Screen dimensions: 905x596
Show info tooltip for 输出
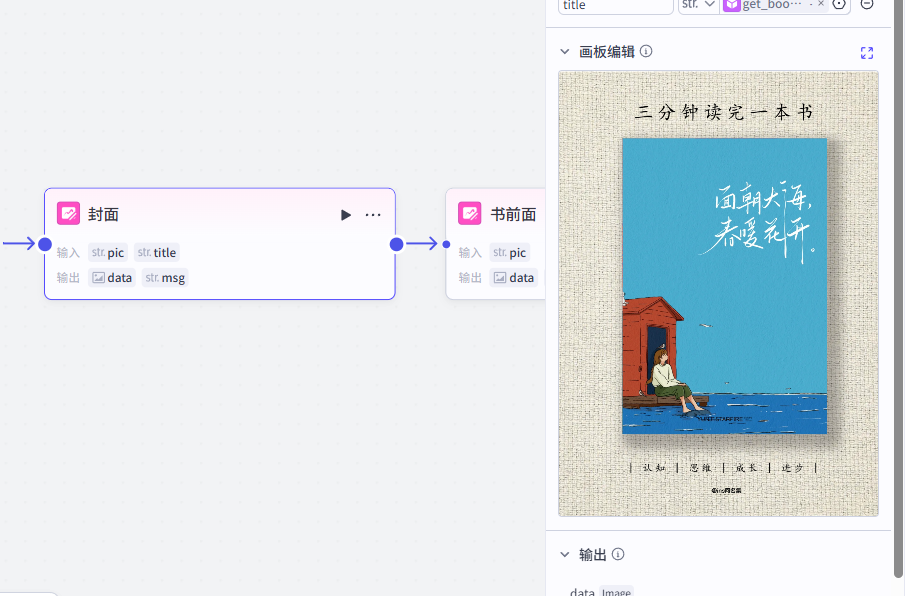[x=618, y=554]
